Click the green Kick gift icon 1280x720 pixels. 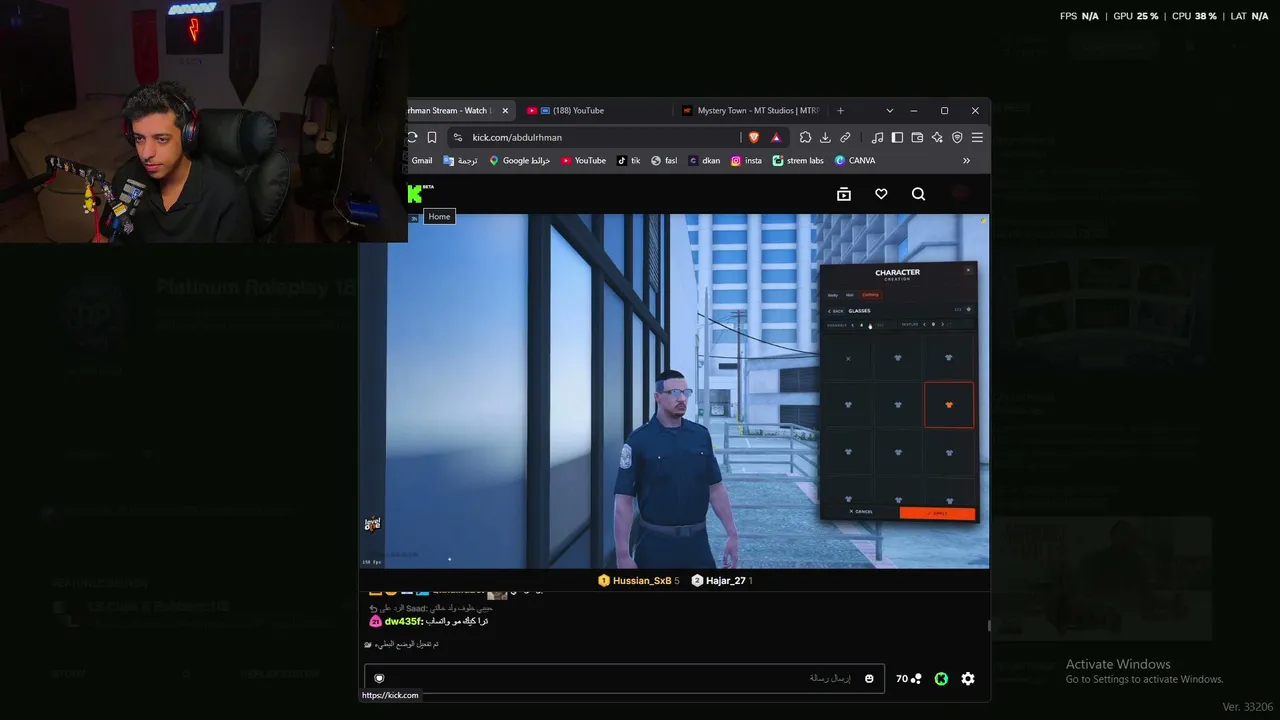coord(941,679)
